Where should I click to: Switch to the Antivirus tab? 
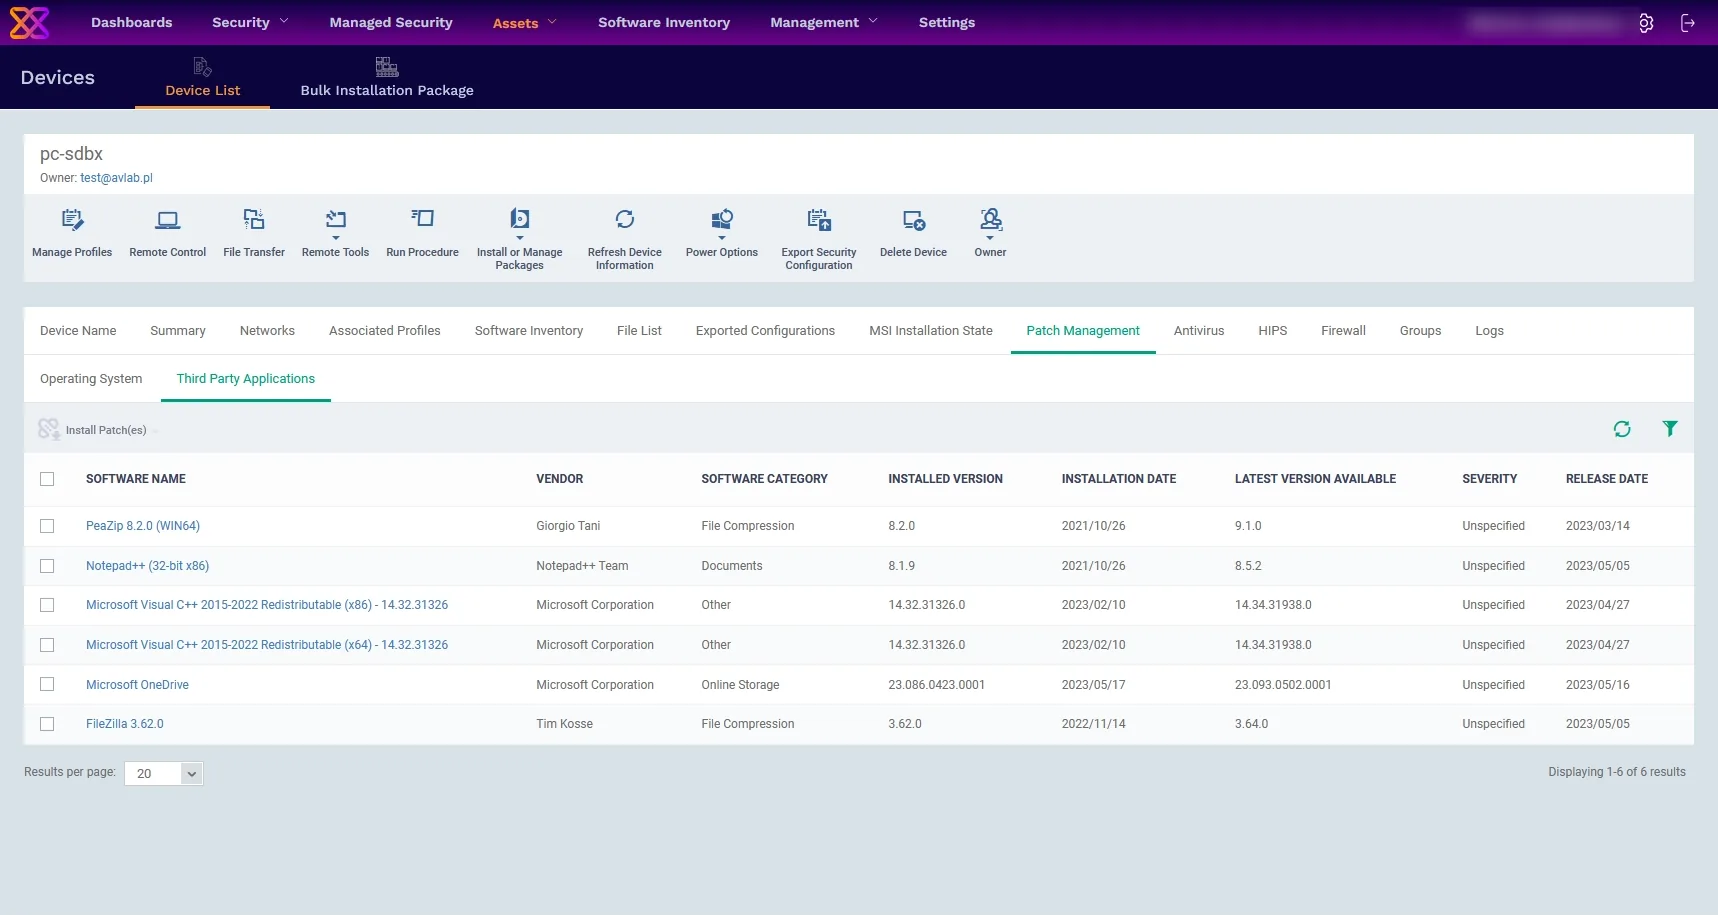(x=1198, y=331)
